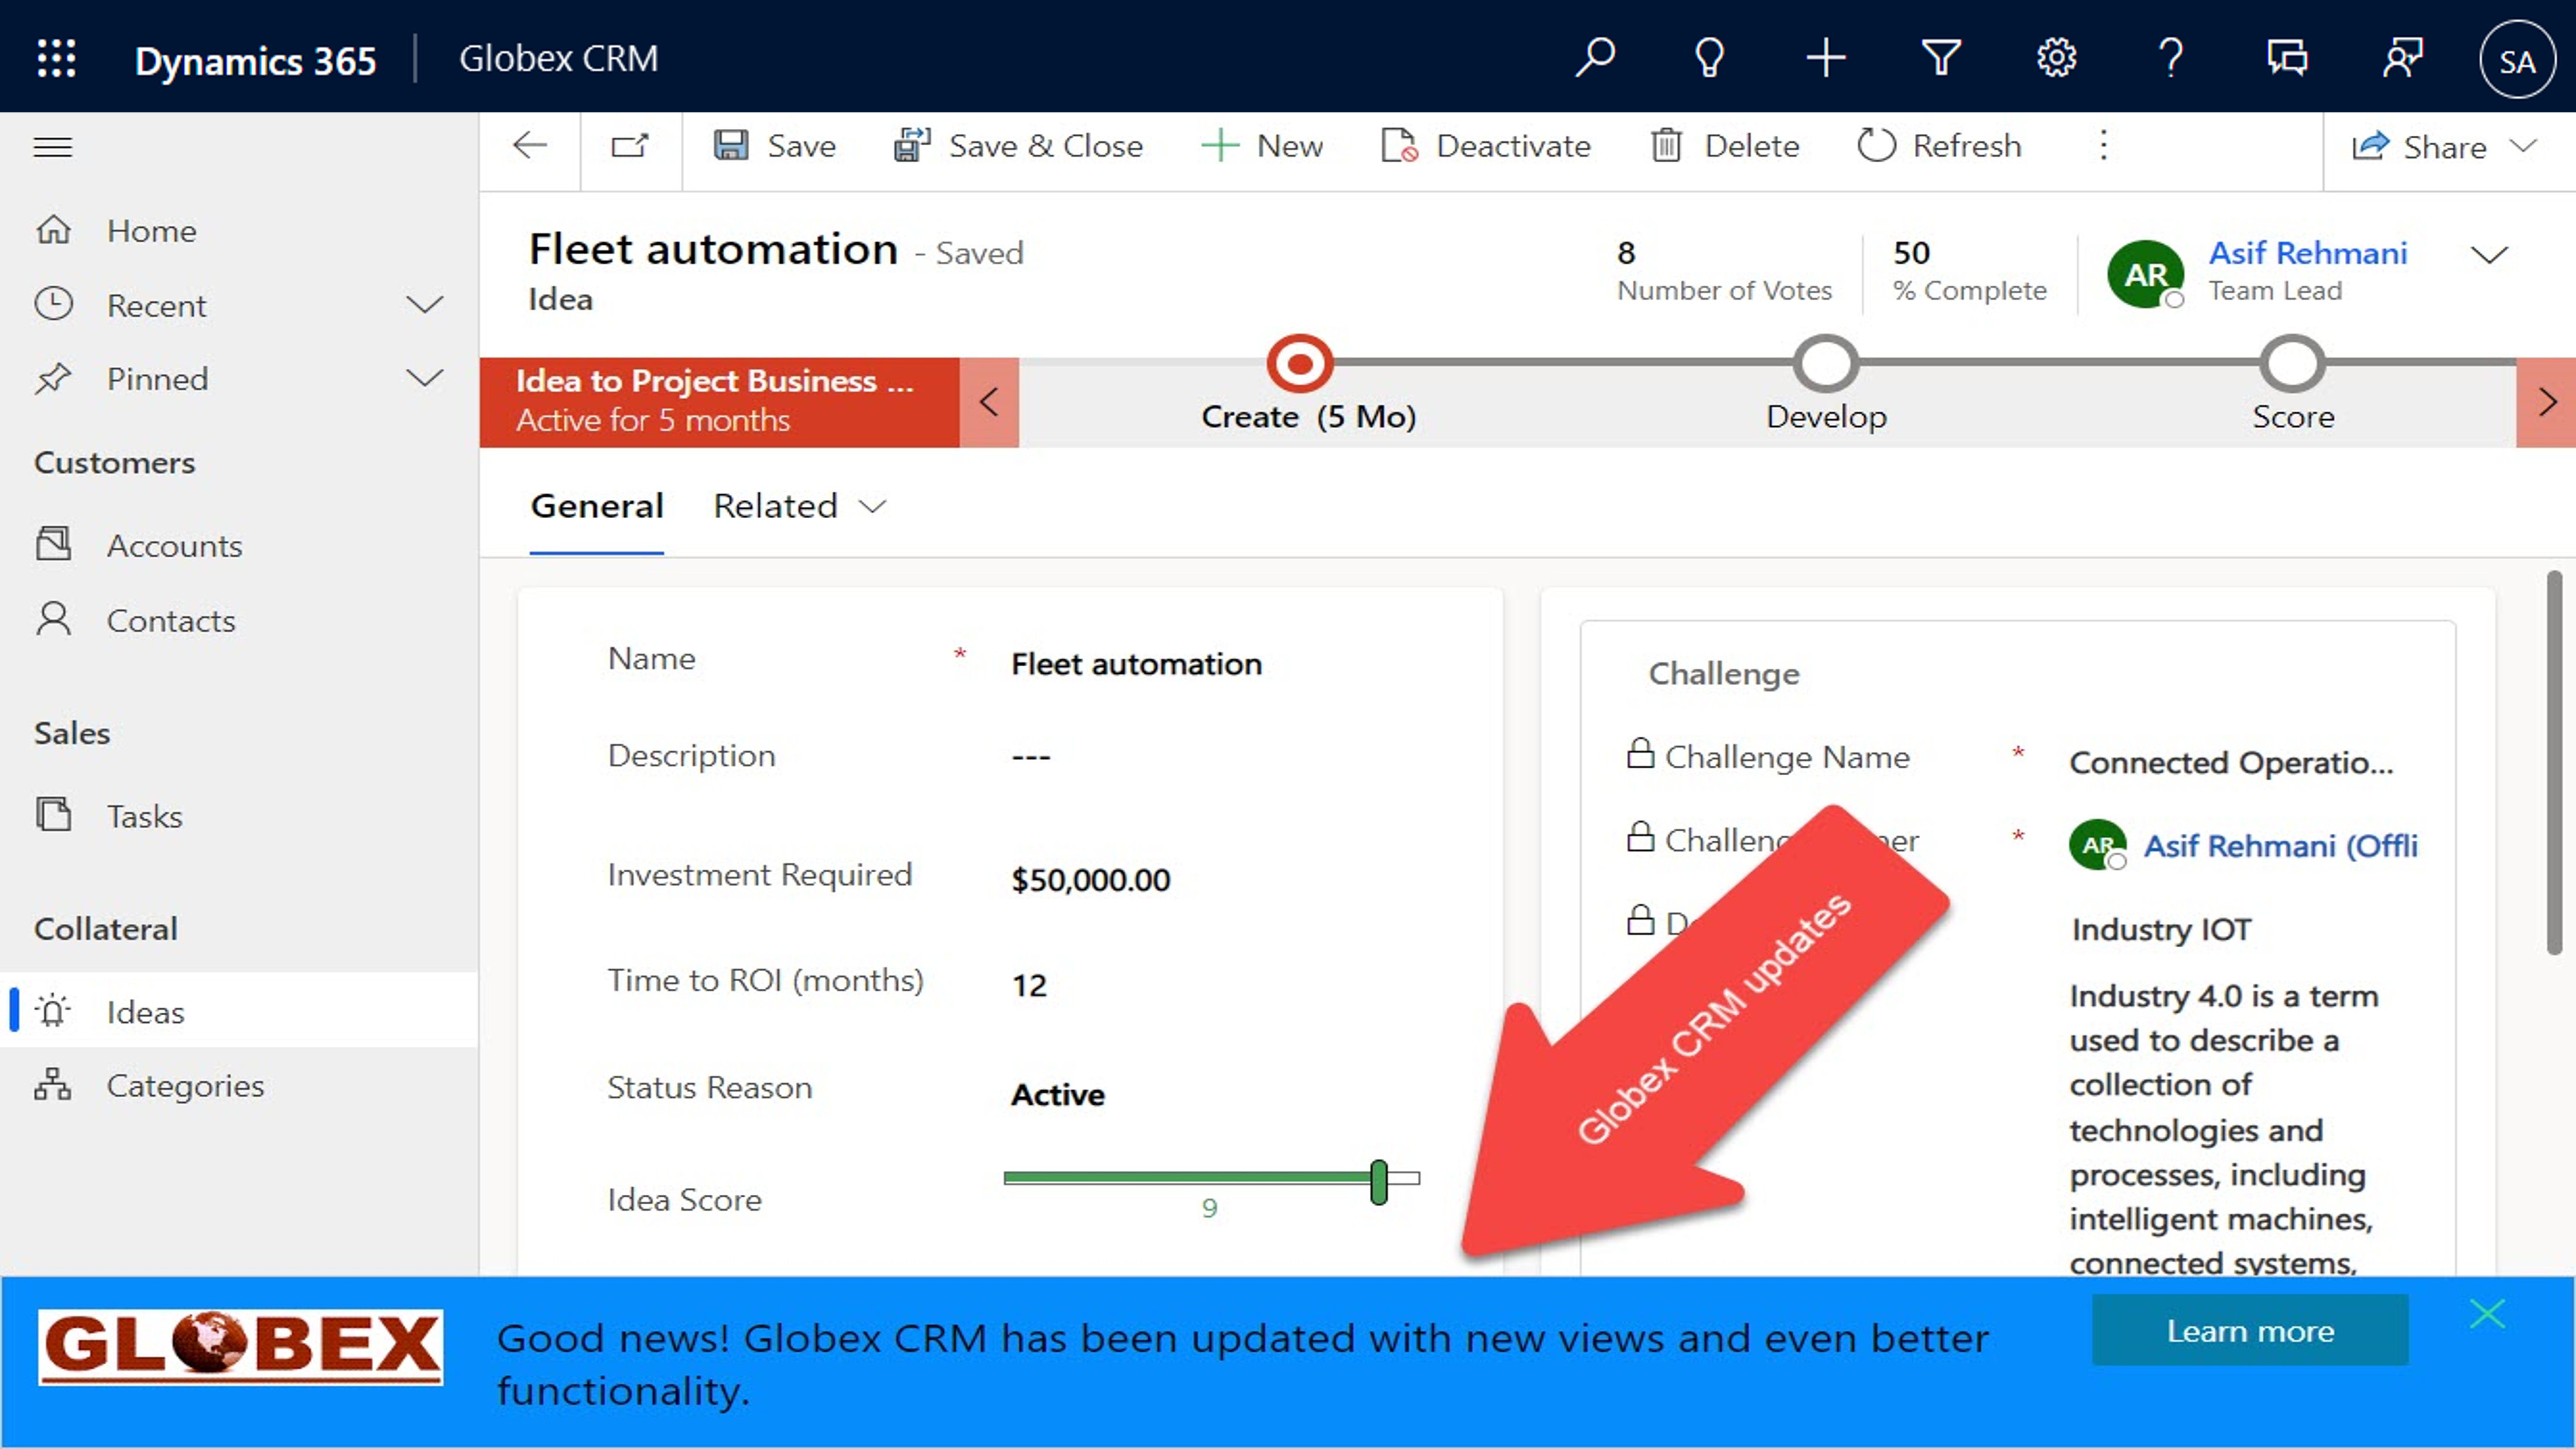Open the chat bubbles icon
Screen dimensions: 2576x1449
[x=2287, y=58]
